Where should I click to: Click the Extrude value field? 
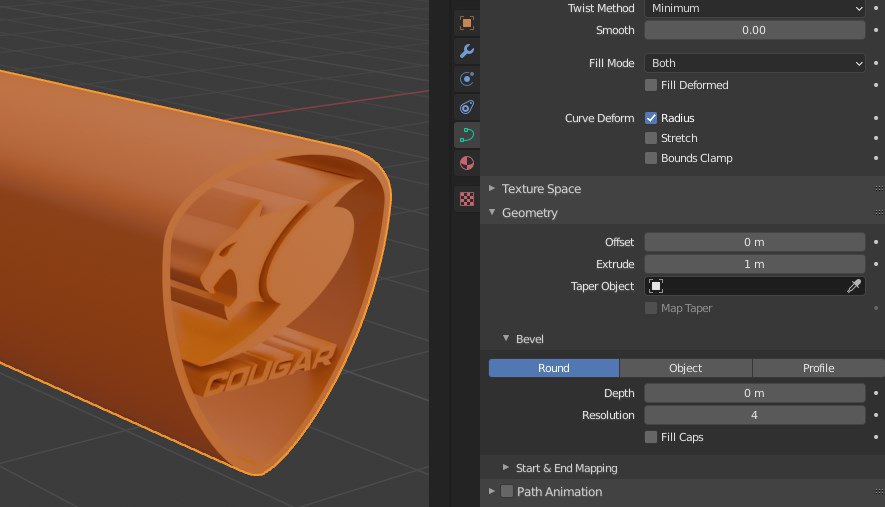[x=755, y=264]
